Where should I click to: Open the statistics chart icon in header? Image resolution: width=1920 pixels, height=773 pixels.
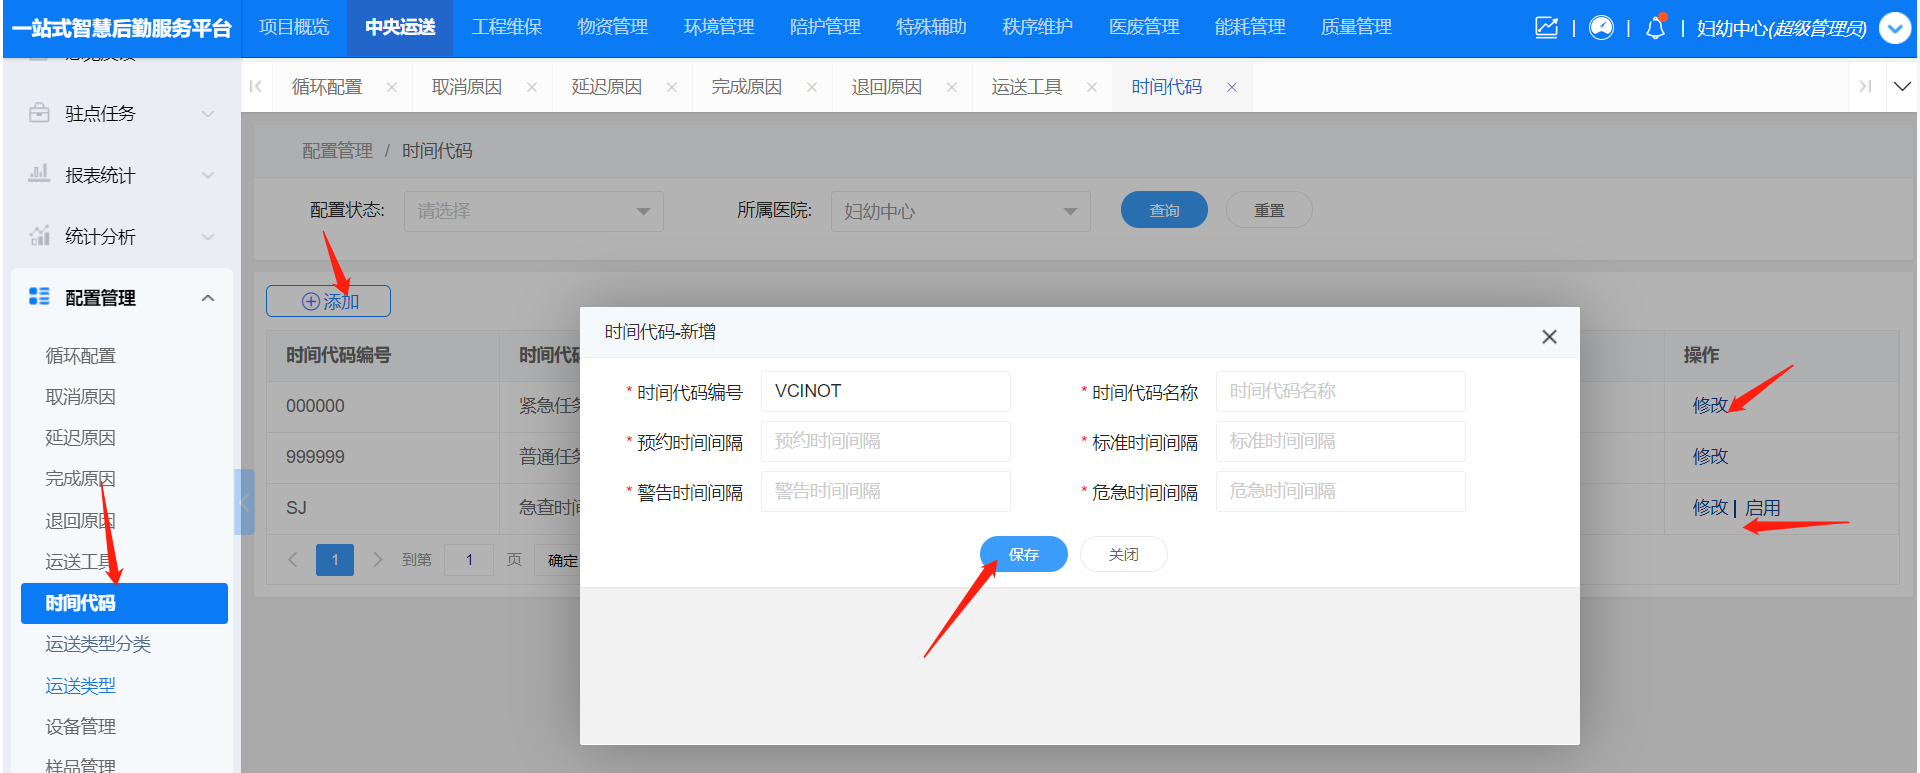click(x=1546, y=28)
